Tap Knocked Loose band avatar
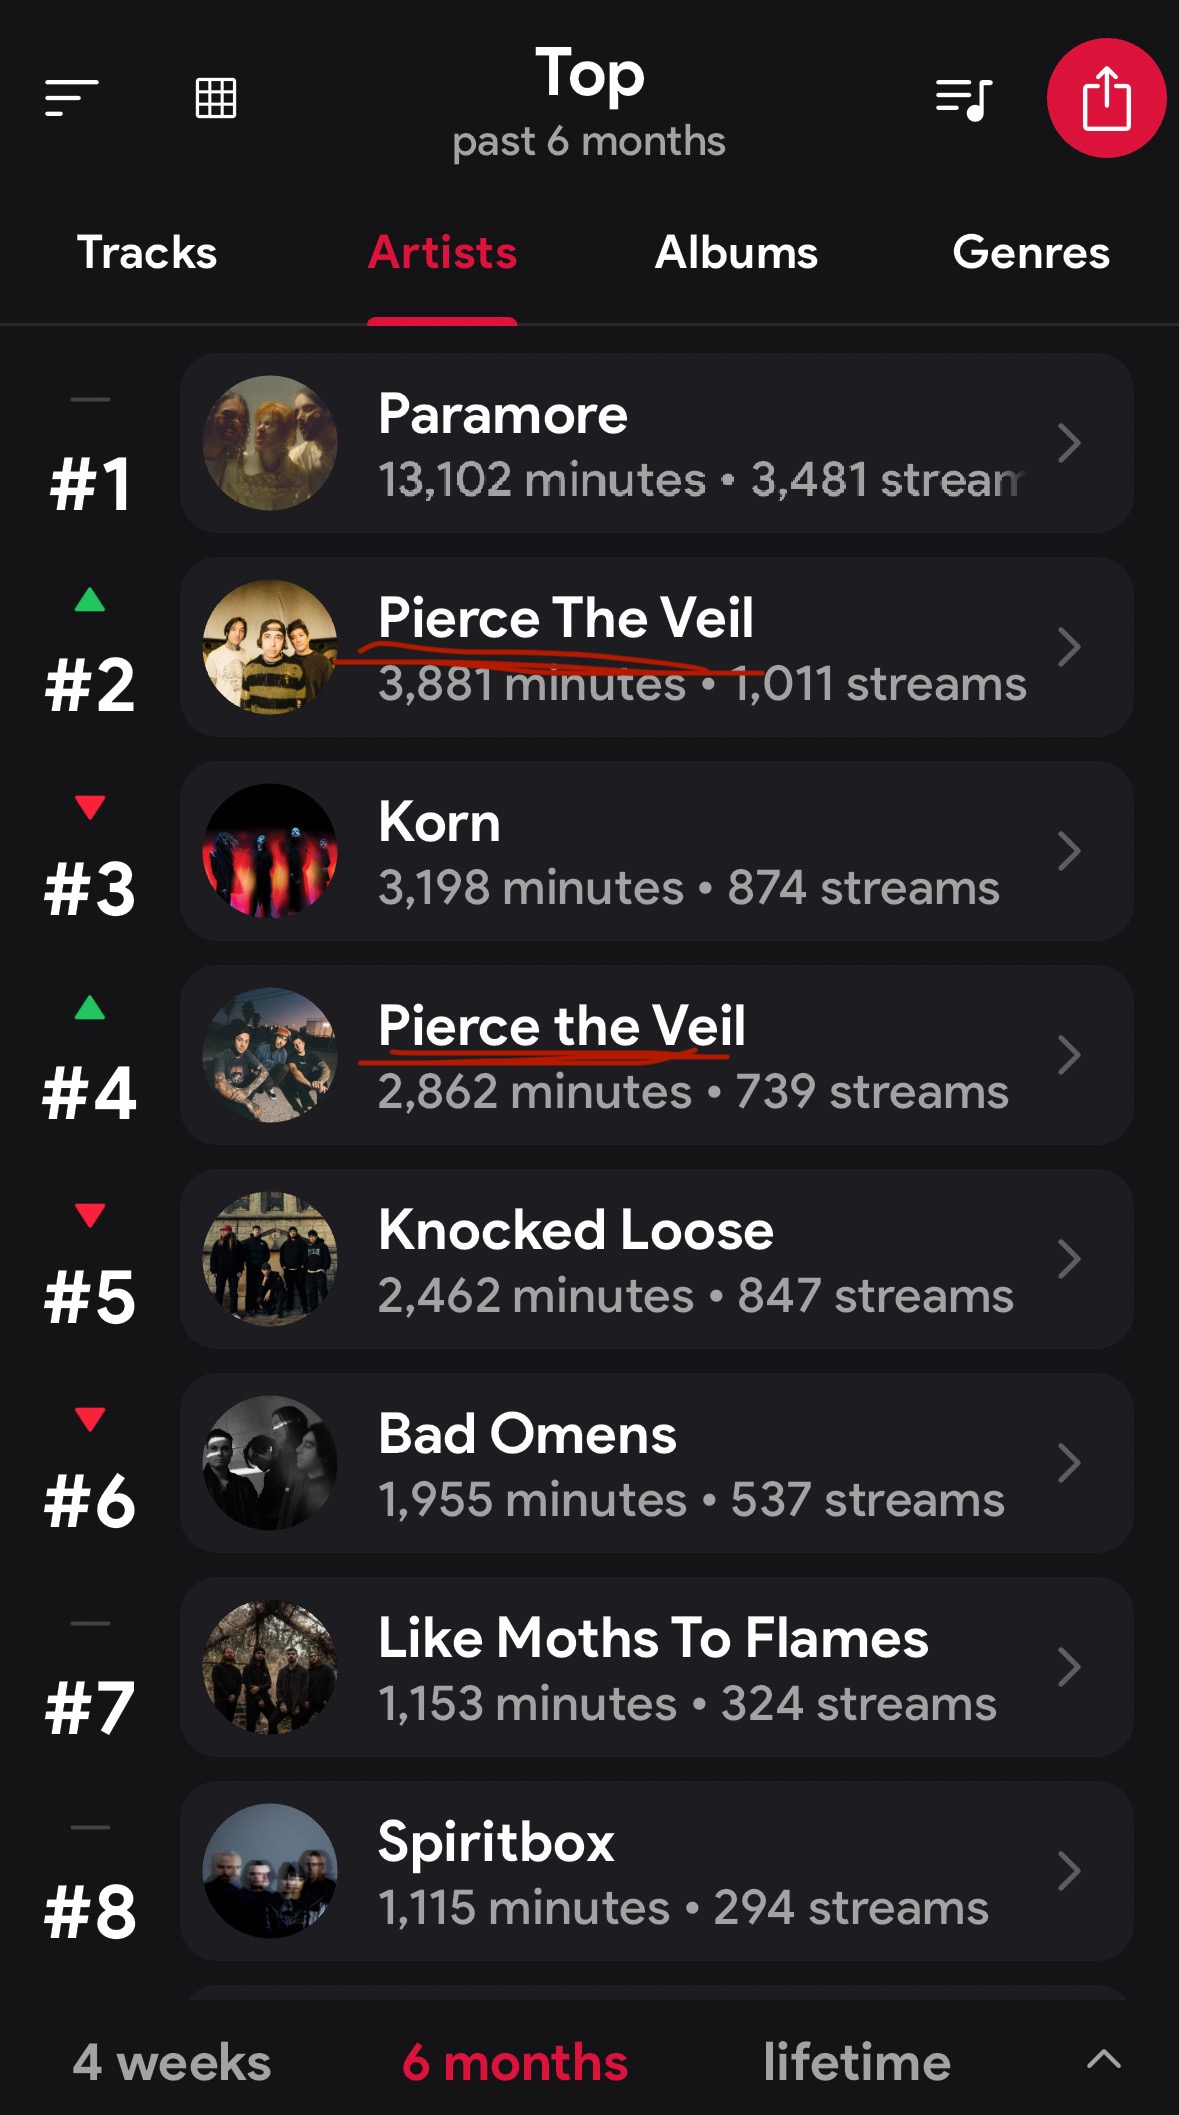Image resolution: width=1179 pixels, height=2115 pixels. pyautogui.click(x=270, y=1259)
